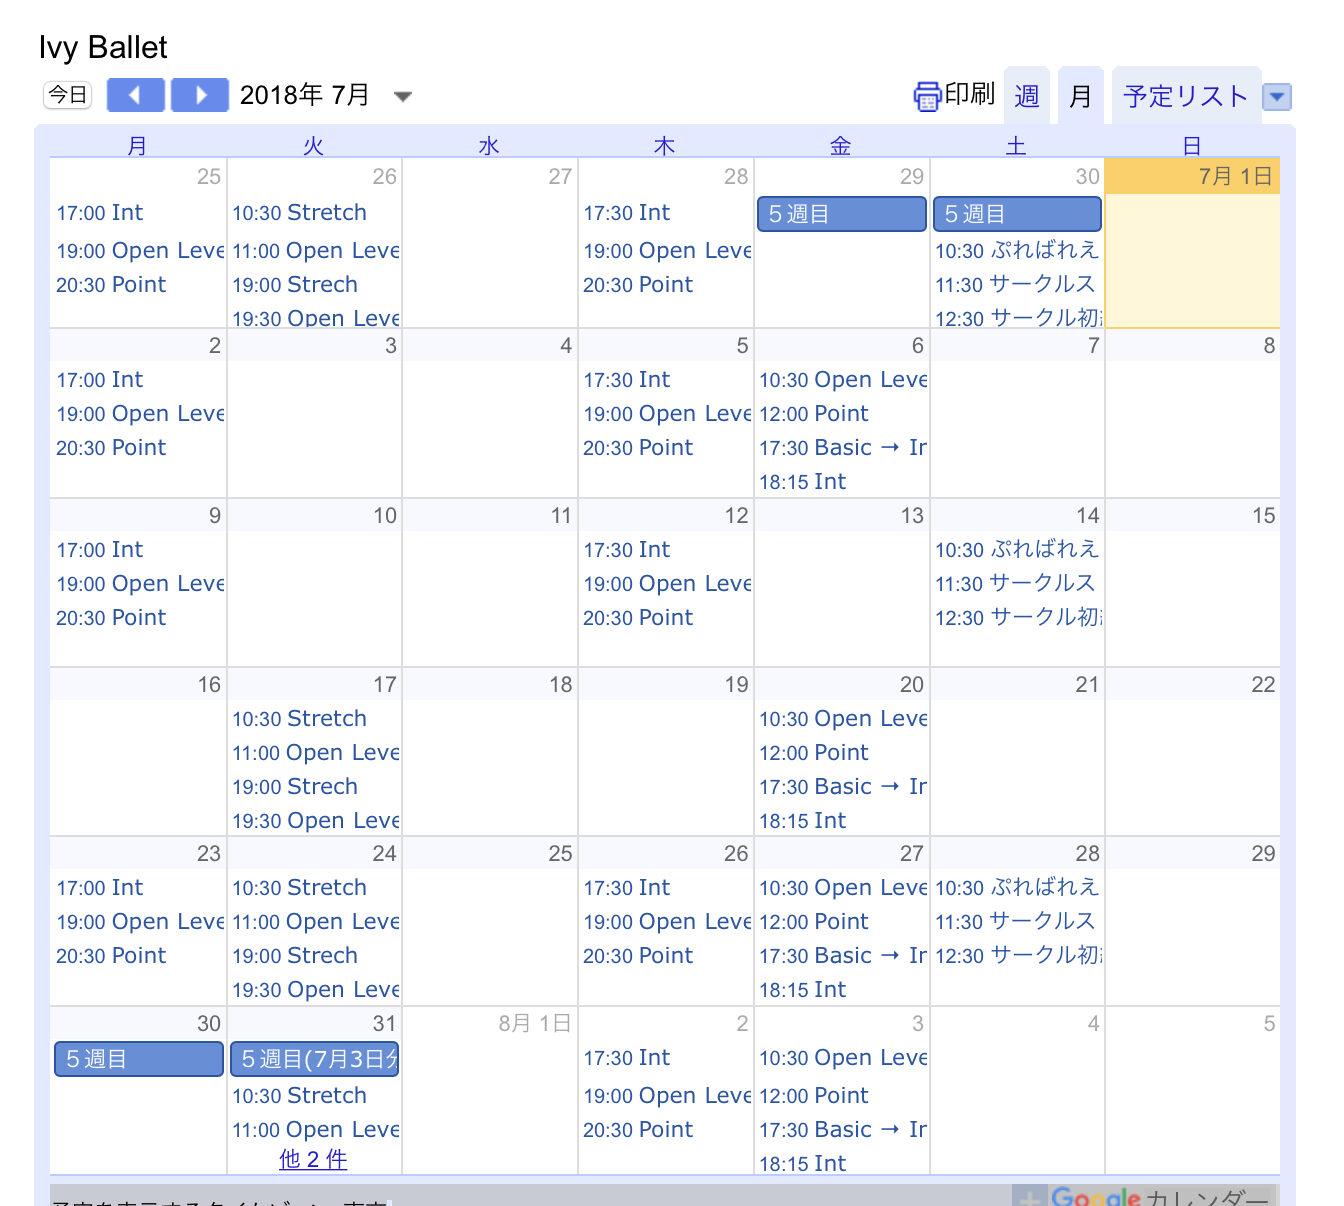1344x1206 pixels.
Task: Open the 予定リスト agenda tab
Action: click(1185, 96)
